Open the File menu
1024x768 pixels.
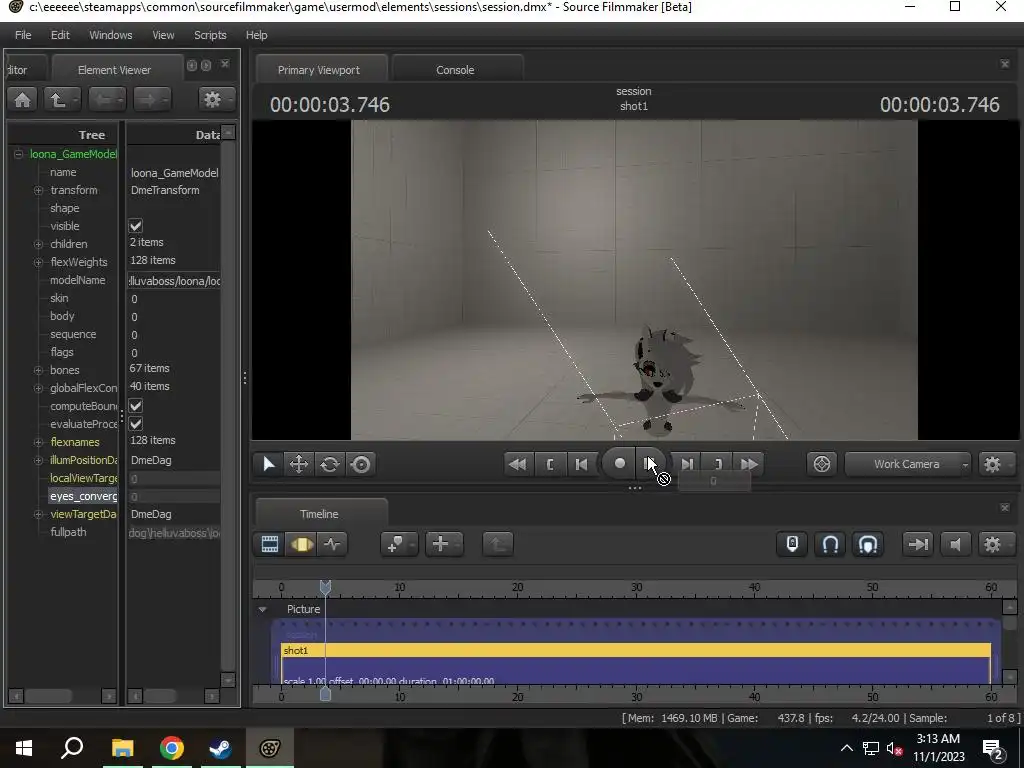pyautogui.click(x=23, y=35)
